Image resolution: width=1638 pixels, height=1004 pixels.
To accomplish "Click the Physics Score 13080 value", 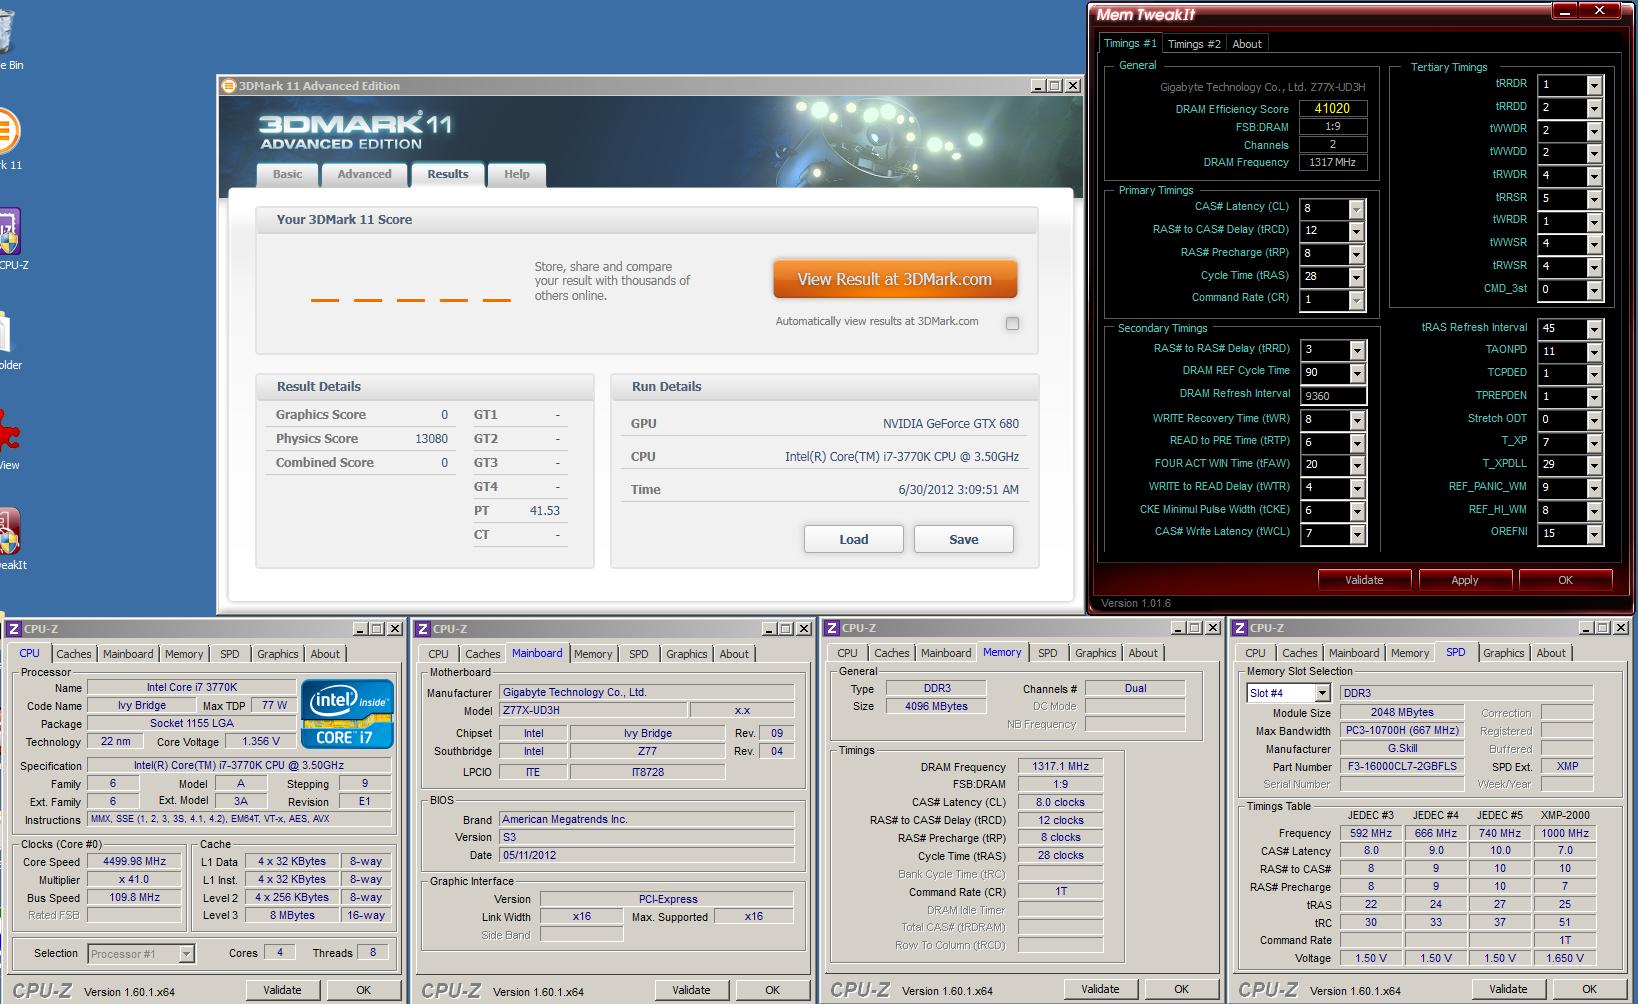I will (x=431, y=439).
